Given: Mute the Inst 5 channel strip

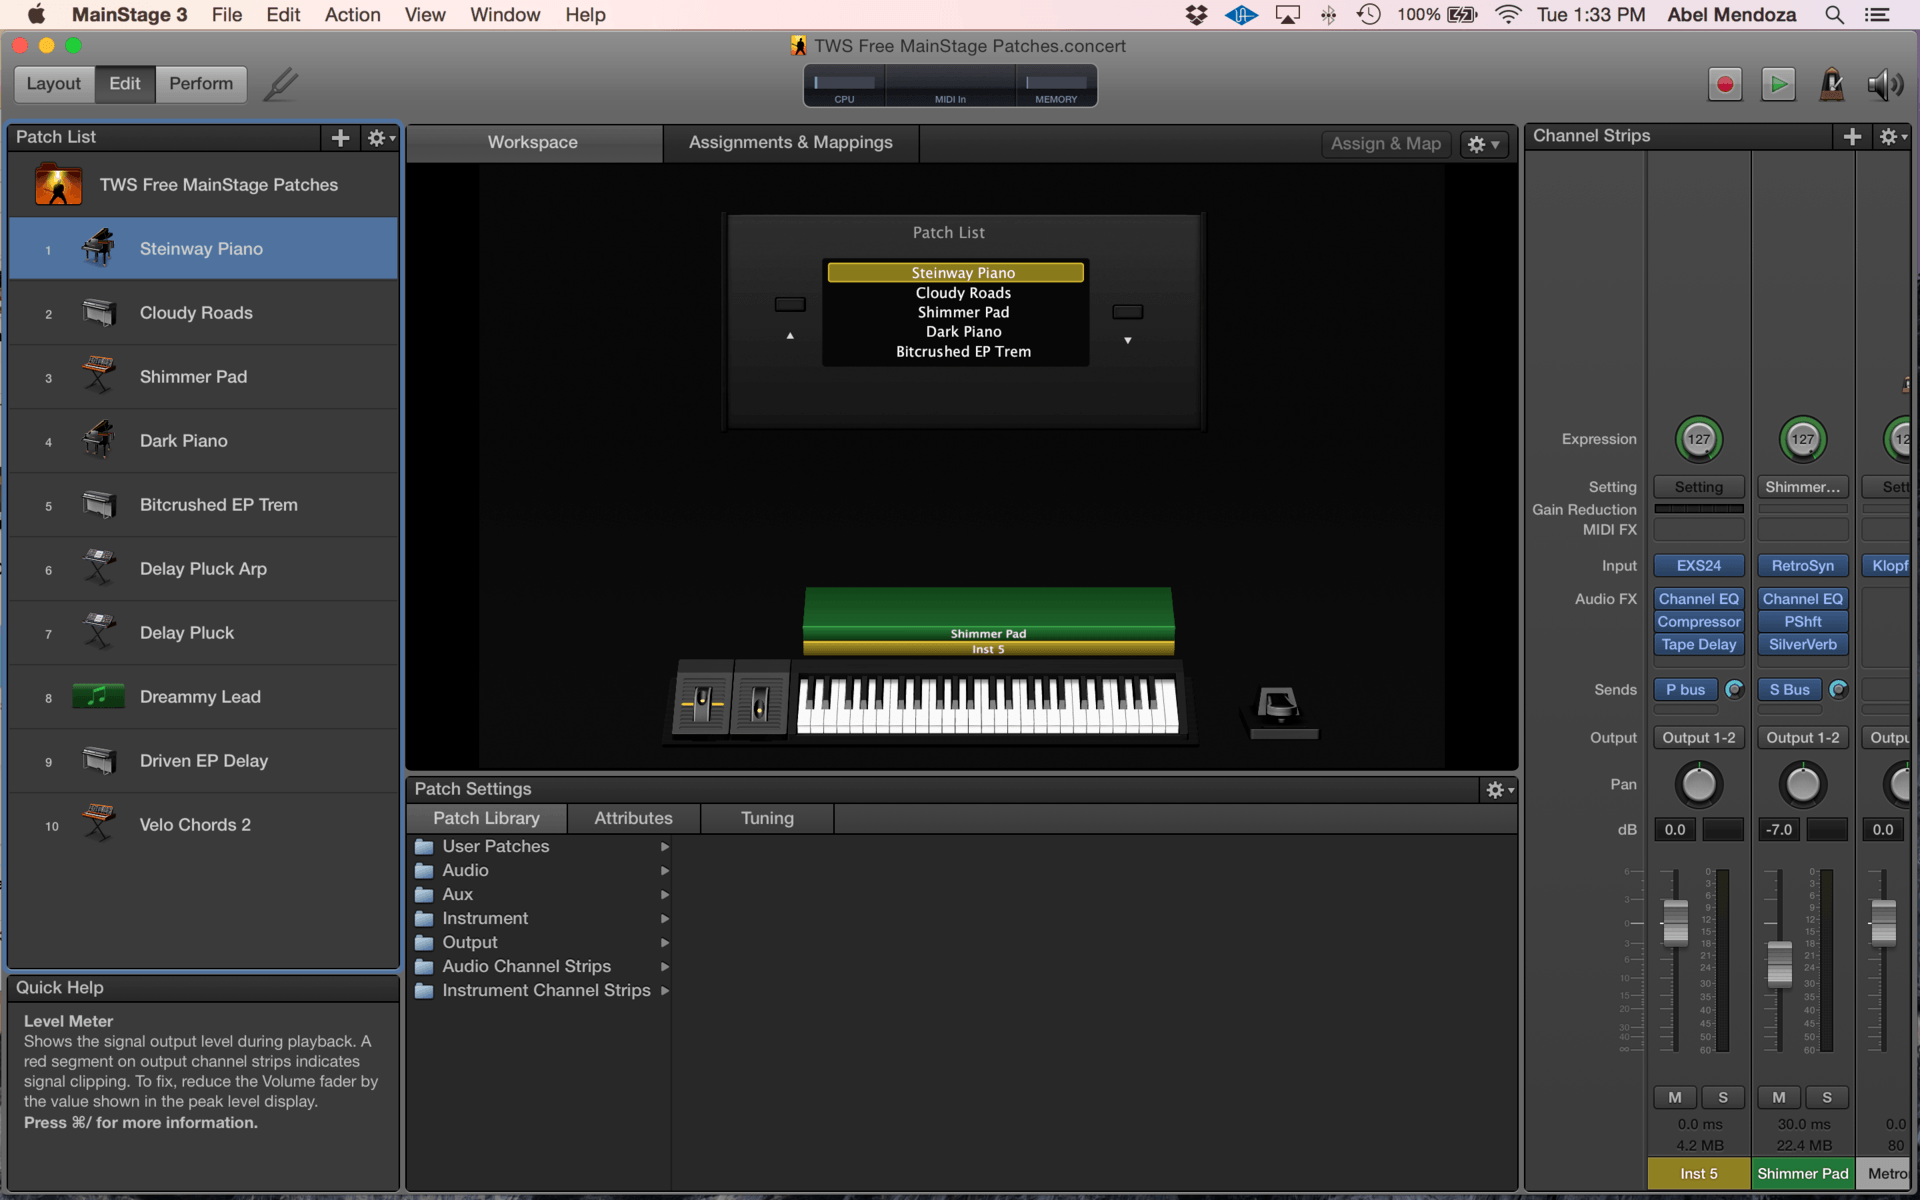Looking at the screenshot, I should tap(1674, 1097).
